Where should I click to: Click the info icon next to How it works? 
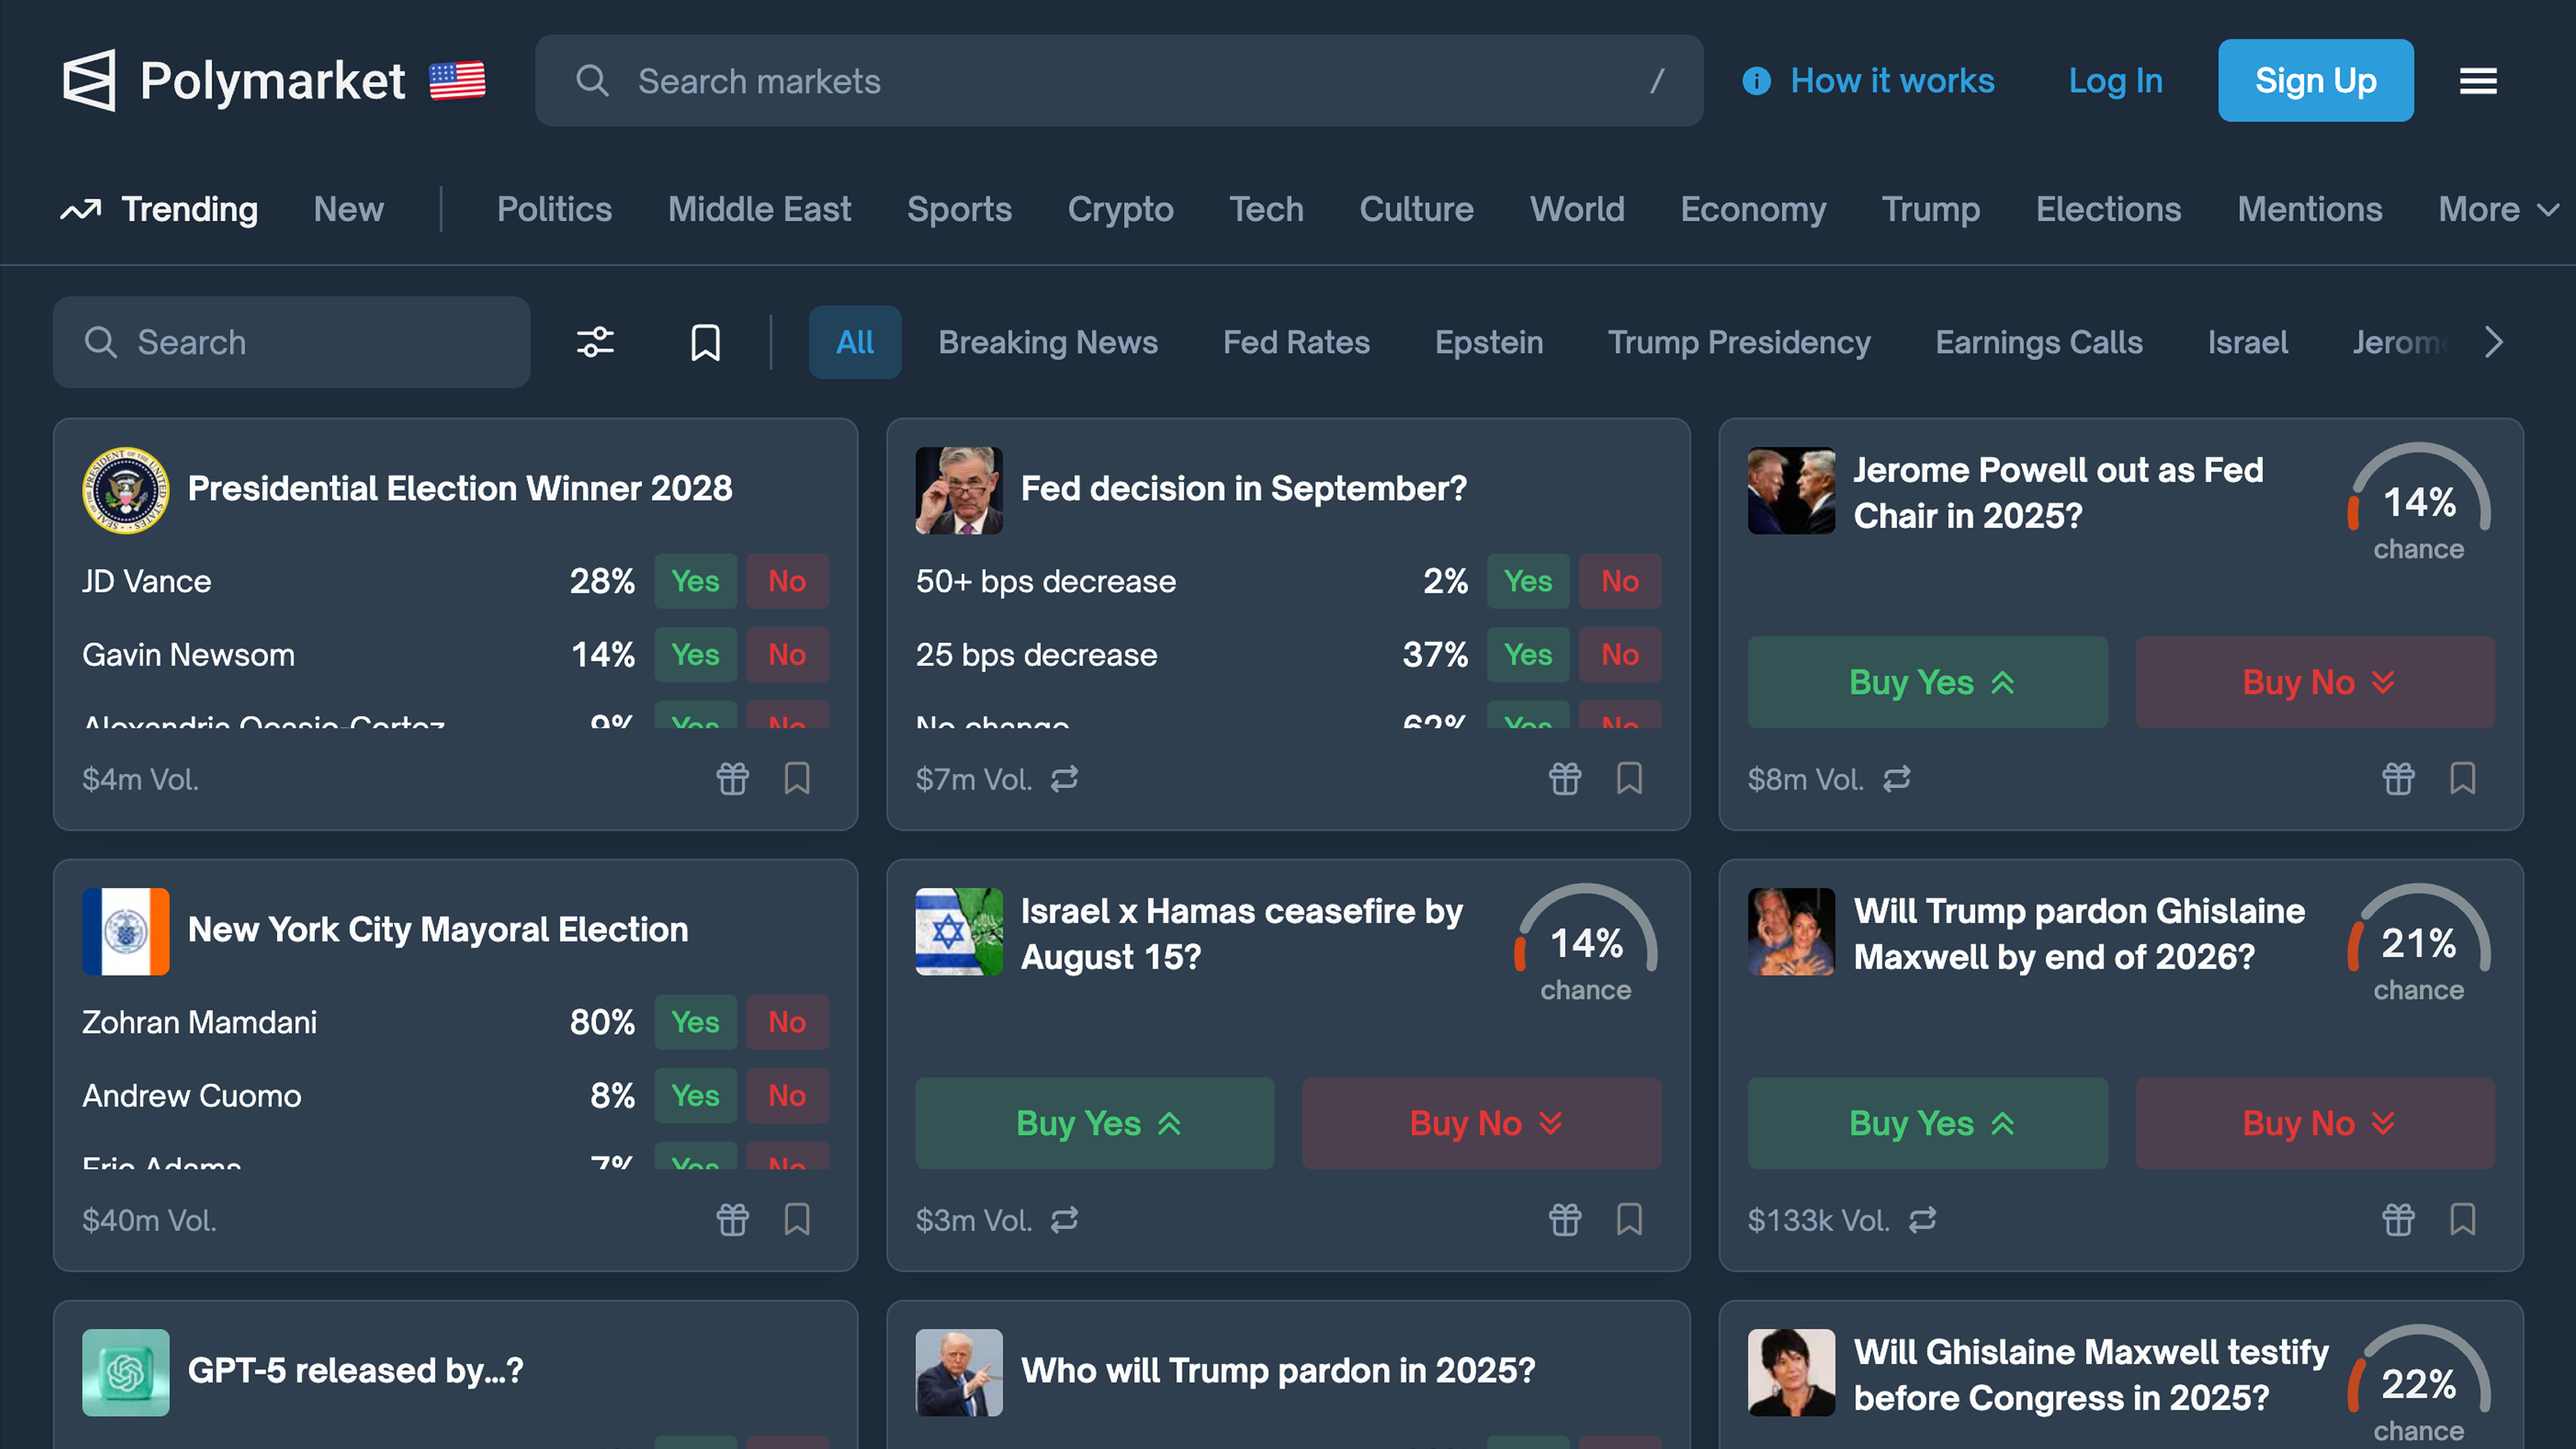[x=1756, y=81]
